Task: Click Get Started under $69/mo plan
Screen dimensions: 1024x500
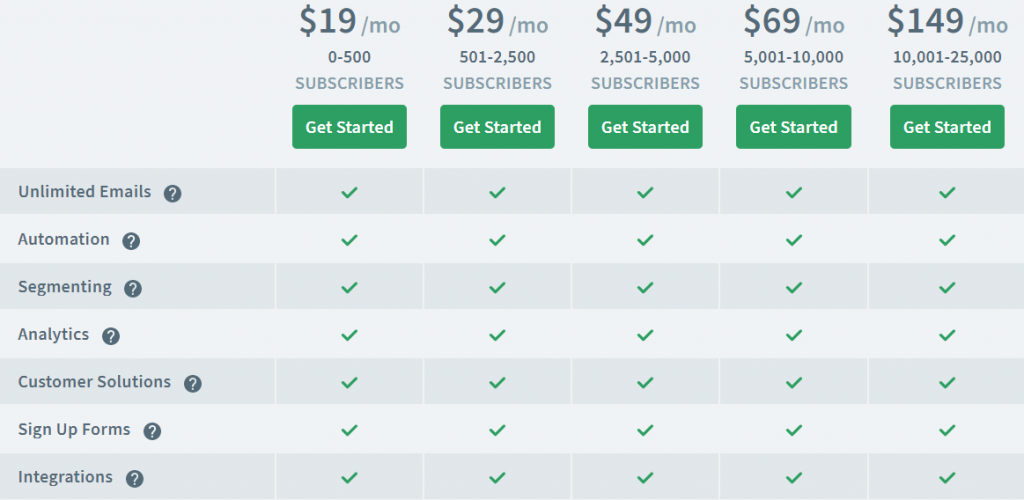Action: (x=793, y=127)
